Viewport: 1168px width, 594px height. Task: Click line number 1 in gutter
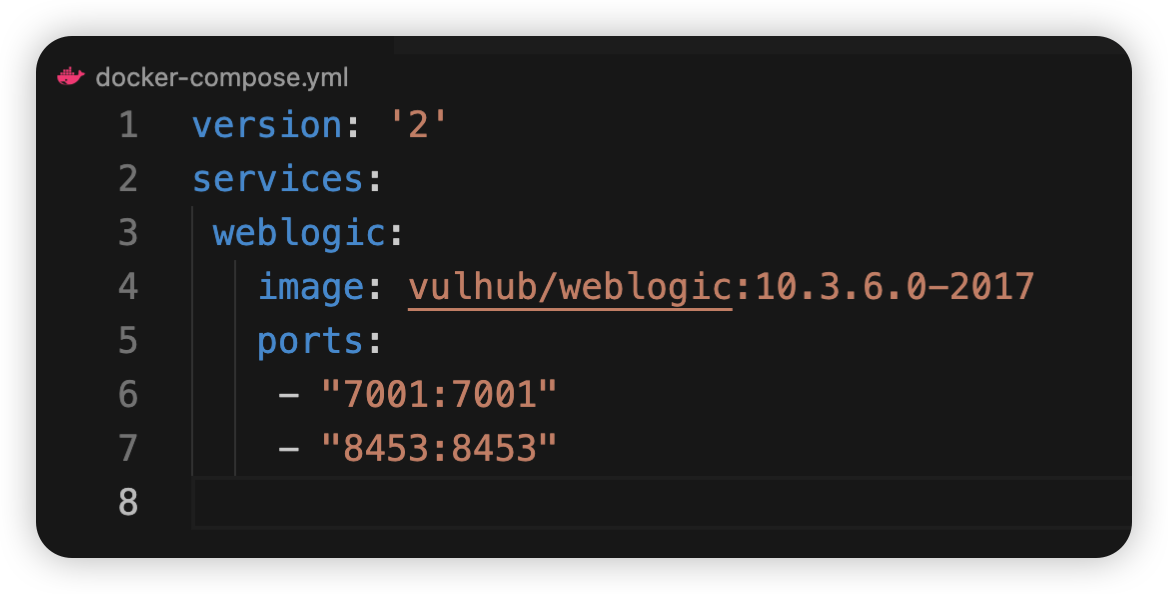pyautogui.click(x=128, y=124)
